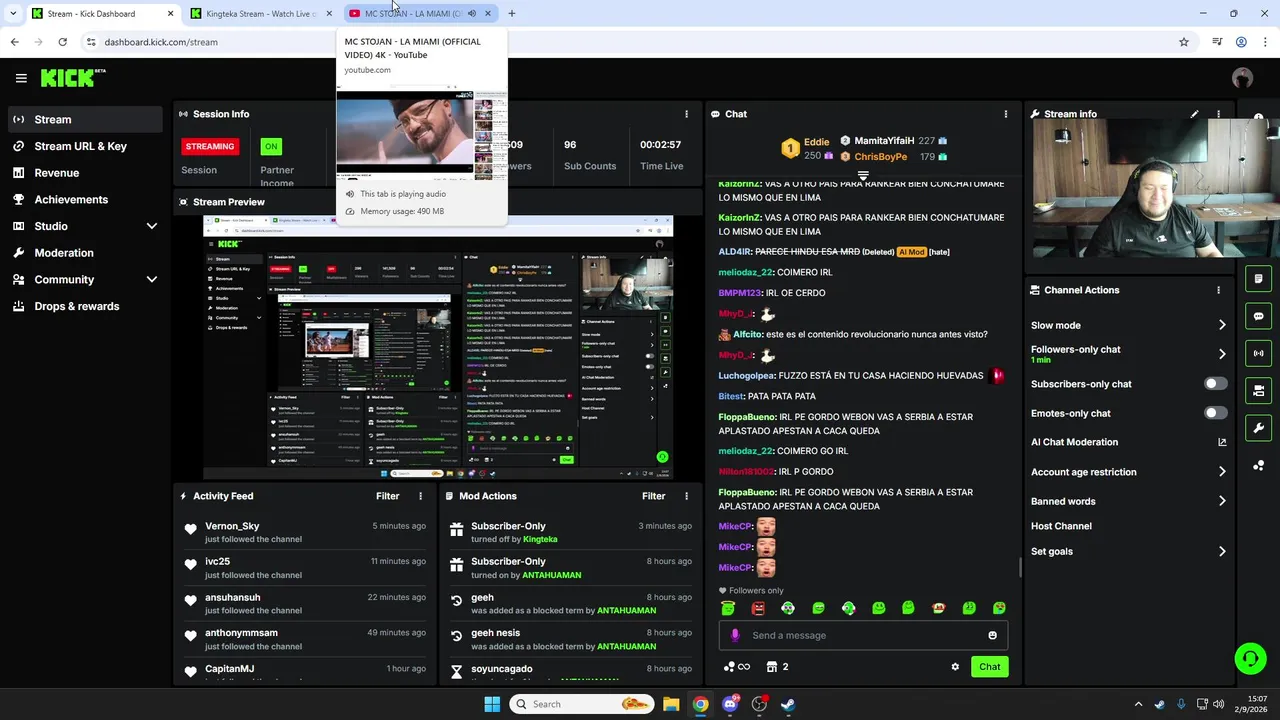Screen dimensions: 1280x720
Task: Open Slow mode options arrow
Action: click(x=1222, y=325)
